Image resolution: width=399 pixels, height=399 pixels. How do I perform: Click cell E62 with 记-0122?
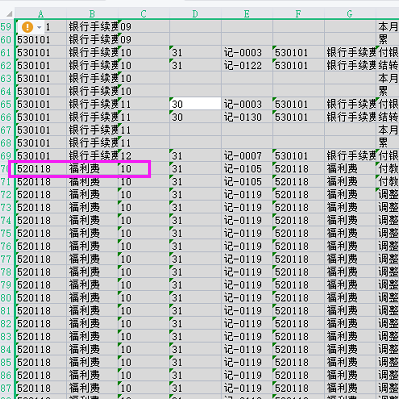(247, 66)
